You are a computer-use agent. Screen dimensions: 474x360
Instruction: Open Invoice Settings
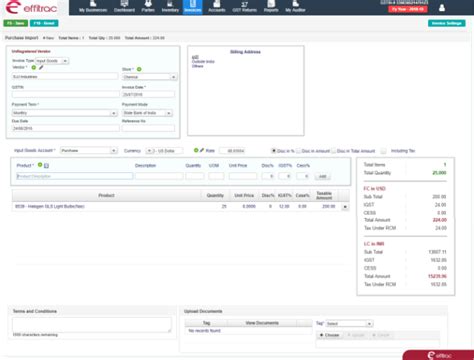coord(447,23)
